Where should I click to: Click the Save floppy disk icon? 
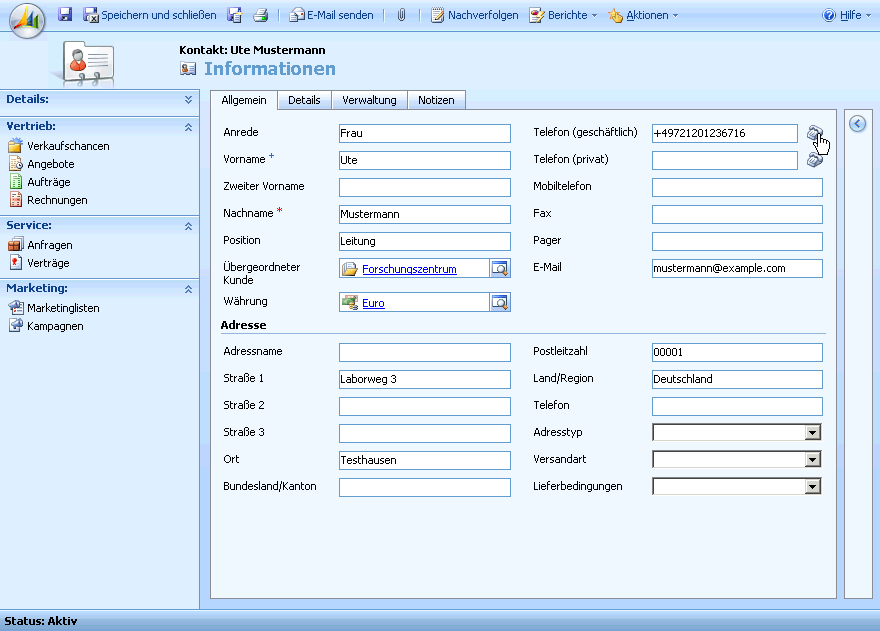65,15
